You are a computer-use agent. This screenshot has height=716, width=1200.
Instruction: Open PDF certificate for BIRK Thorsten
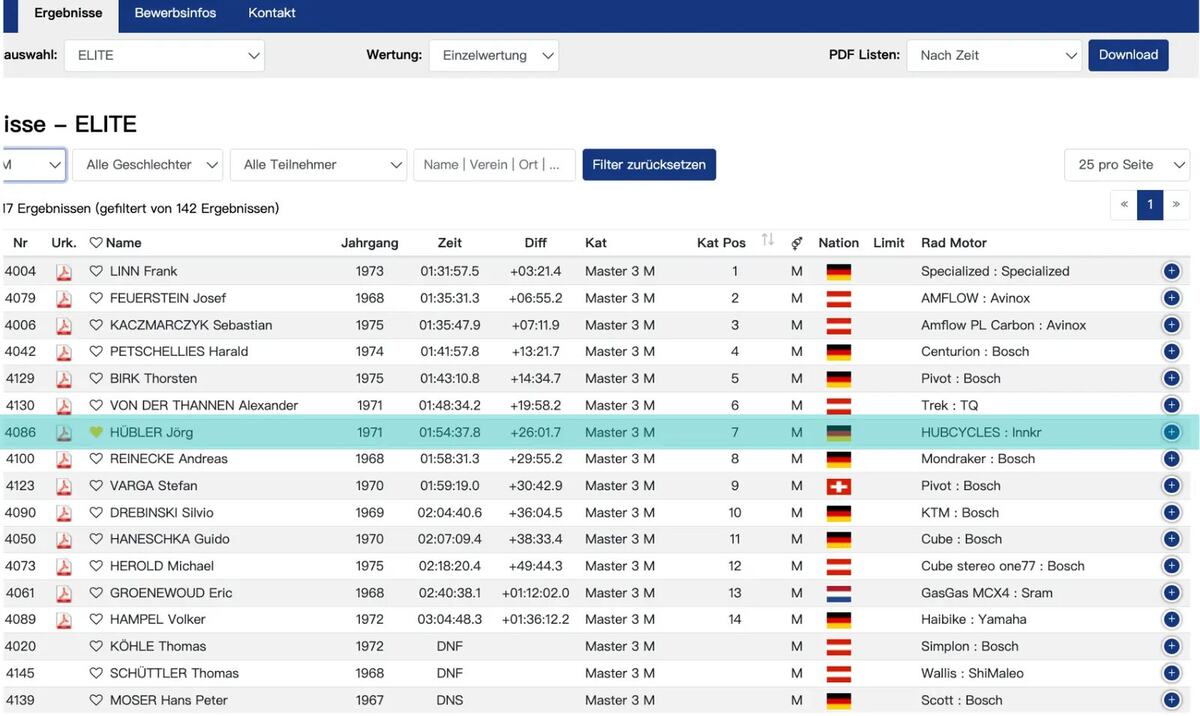click(64, 379)
